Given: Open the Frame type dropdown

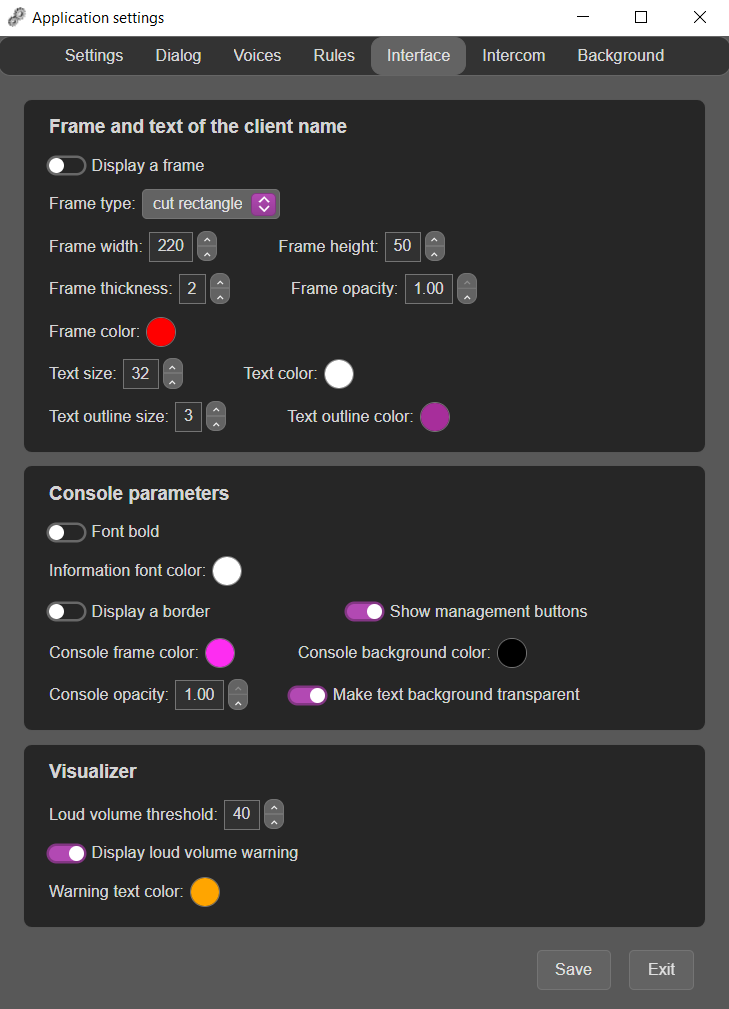Looking at the screenshot, I should coord(210,204).
